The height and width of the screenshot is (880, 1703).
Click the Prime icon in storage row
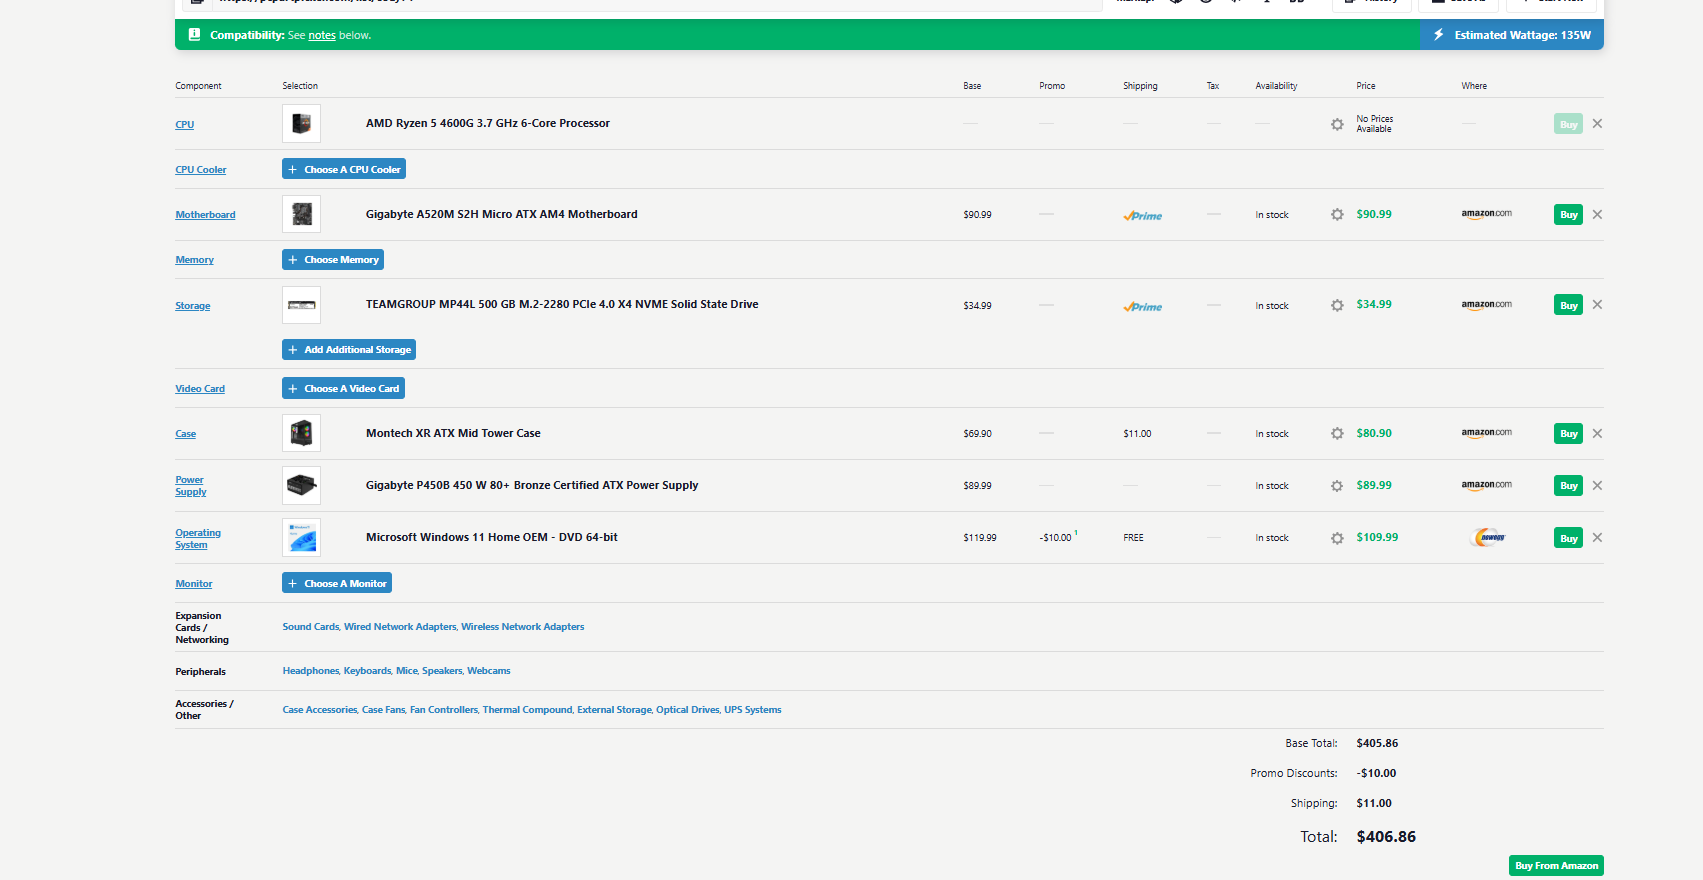pyautogui.click(x=1143, y=307)
